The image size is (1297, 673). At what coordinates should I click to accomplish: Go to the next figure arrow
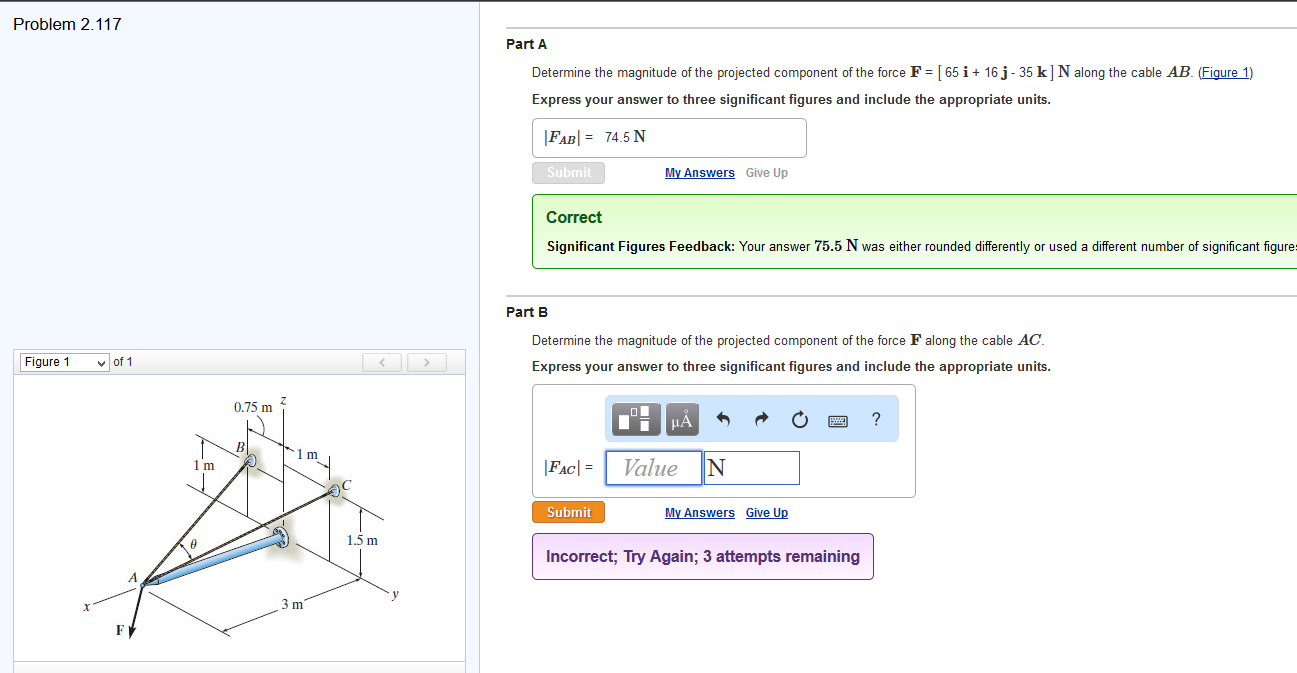[426, 362]
